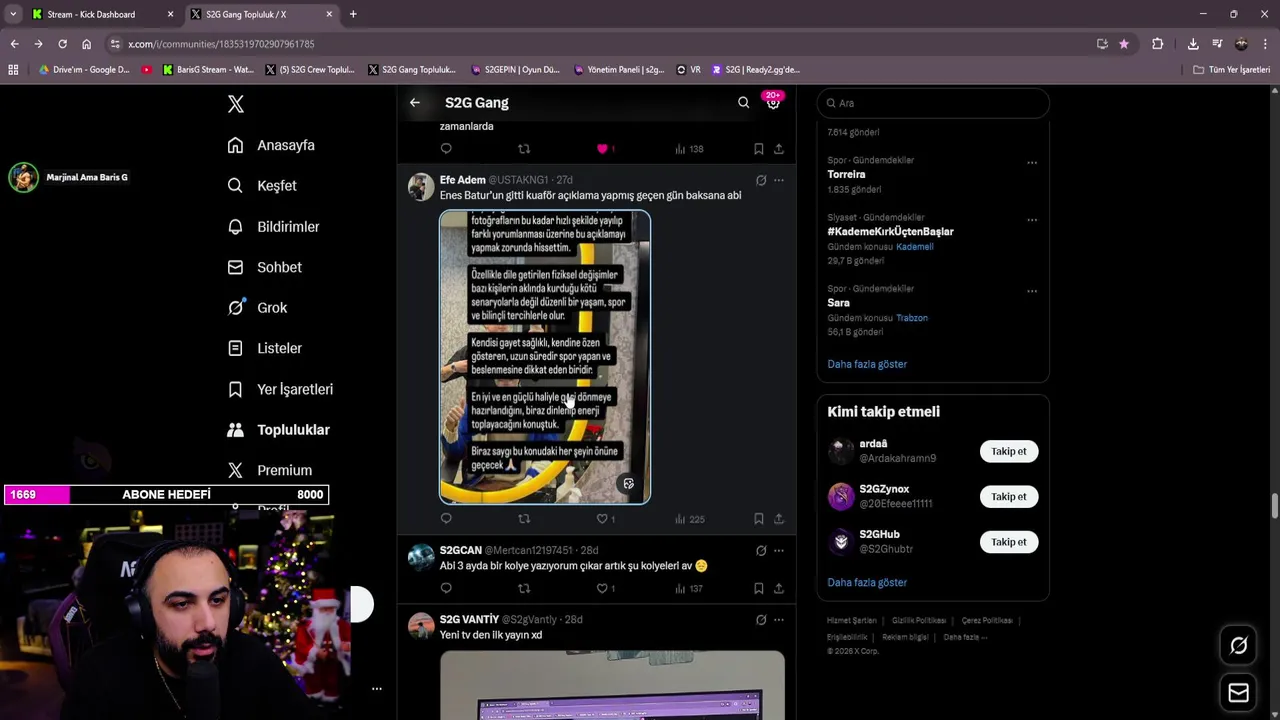Image resolution: width=1280 pixels, height=720 pixels.
Task: Click the X logo in sidebar
Action: pyautogui.click(x=235, y=104)
